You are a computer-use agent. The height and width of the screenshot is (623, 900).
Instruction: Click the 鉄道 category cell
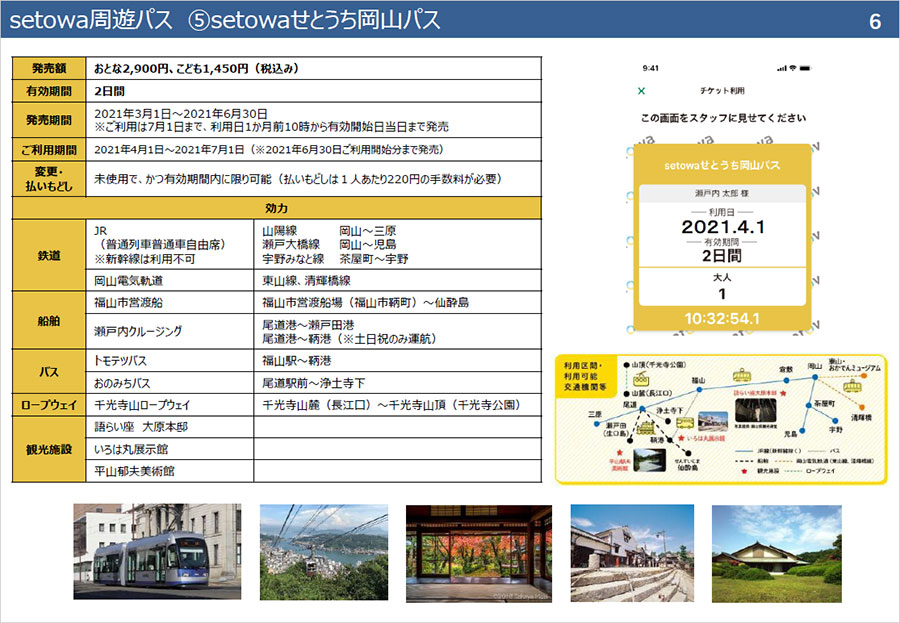pyautogui.click(x=49, y=256)
